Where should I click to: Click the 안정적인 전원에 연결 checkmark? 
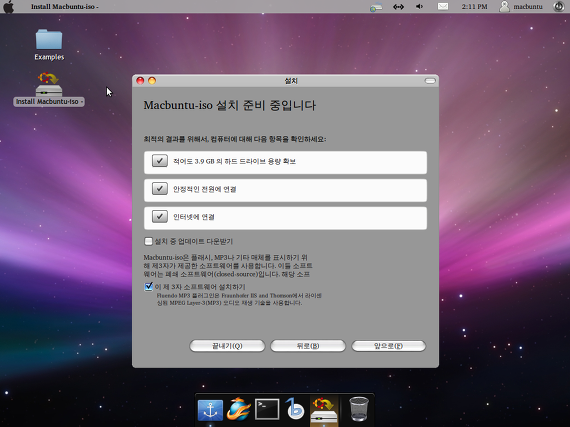pos(160,189)
